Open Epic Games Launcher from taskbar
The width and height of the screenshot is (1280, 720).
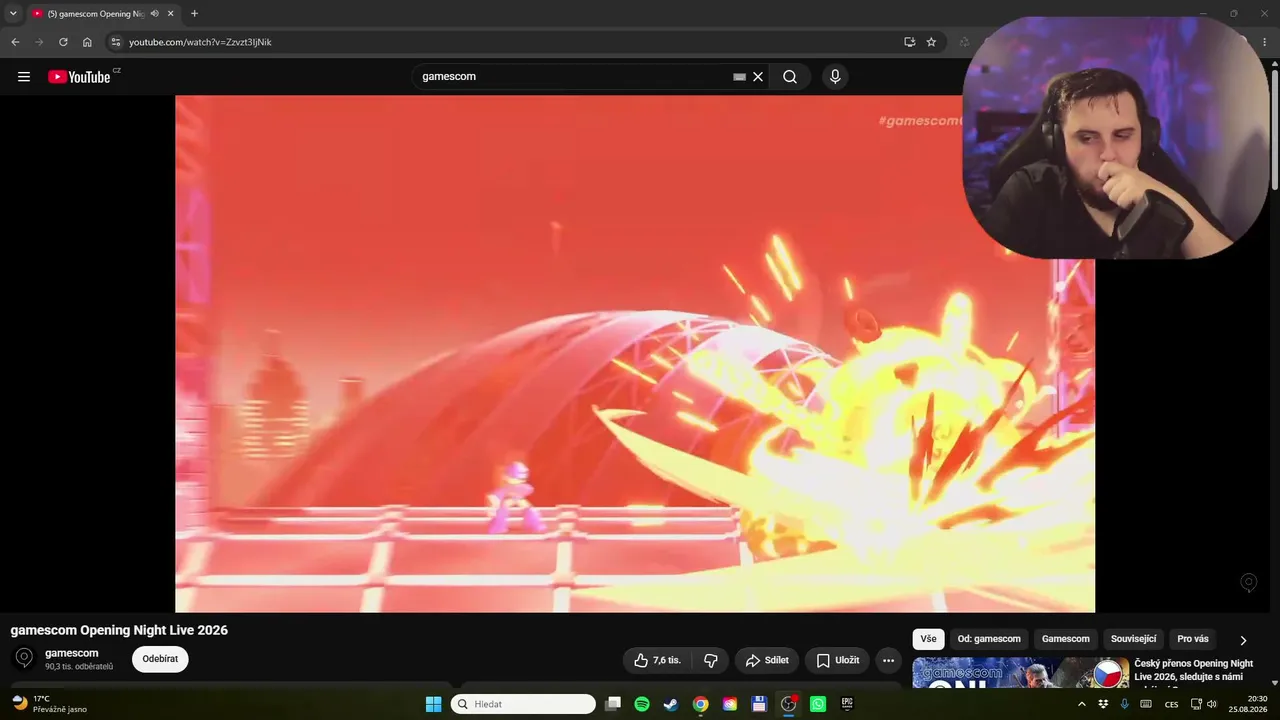pos(847,704)
